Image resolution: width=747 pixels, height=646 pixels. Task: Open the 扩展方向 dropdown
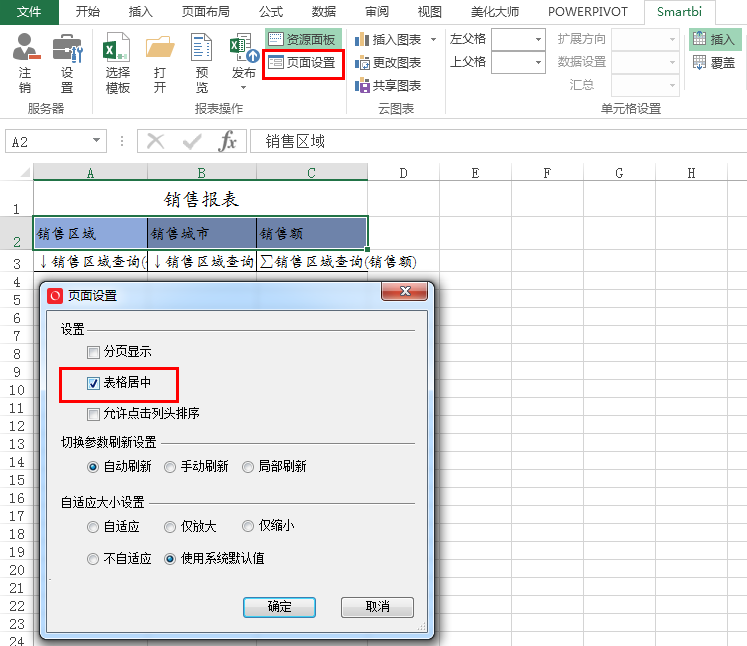(x=672, y=39)
